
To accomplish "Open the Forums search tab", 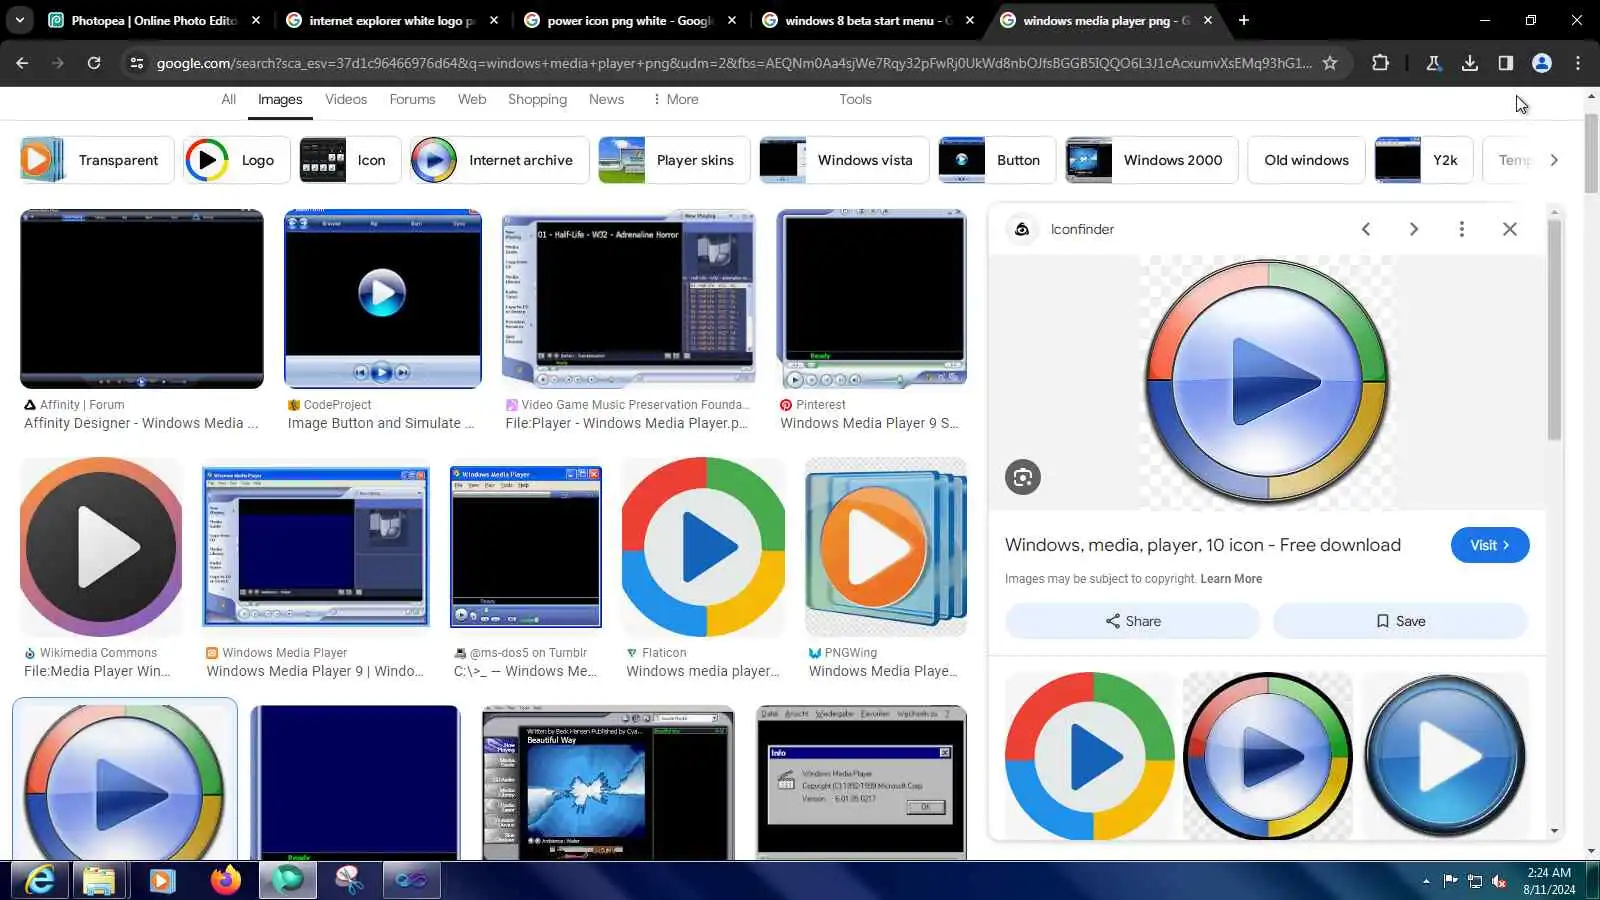I will coord(412,99).
